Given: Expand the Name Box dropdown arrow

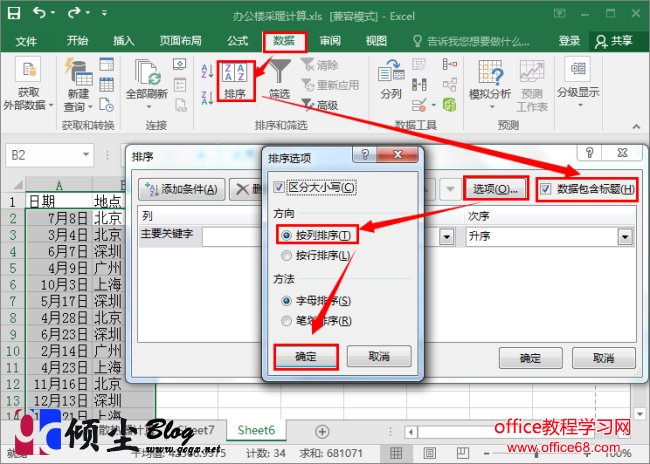Looking at the screenshot, I should 86,155.
